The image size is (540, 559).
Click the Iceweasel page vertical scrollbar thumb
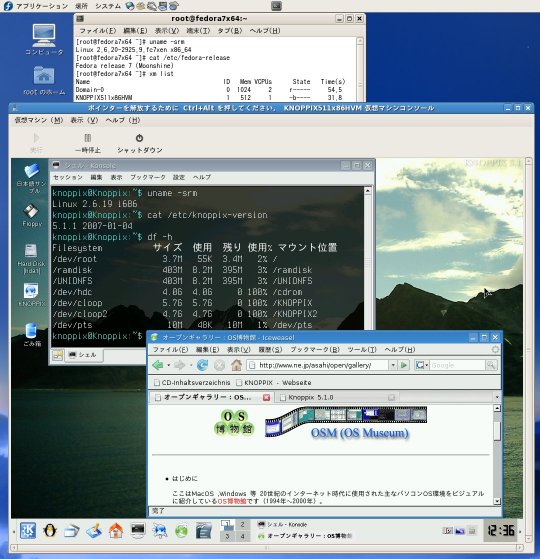click(x=497, y=431)
